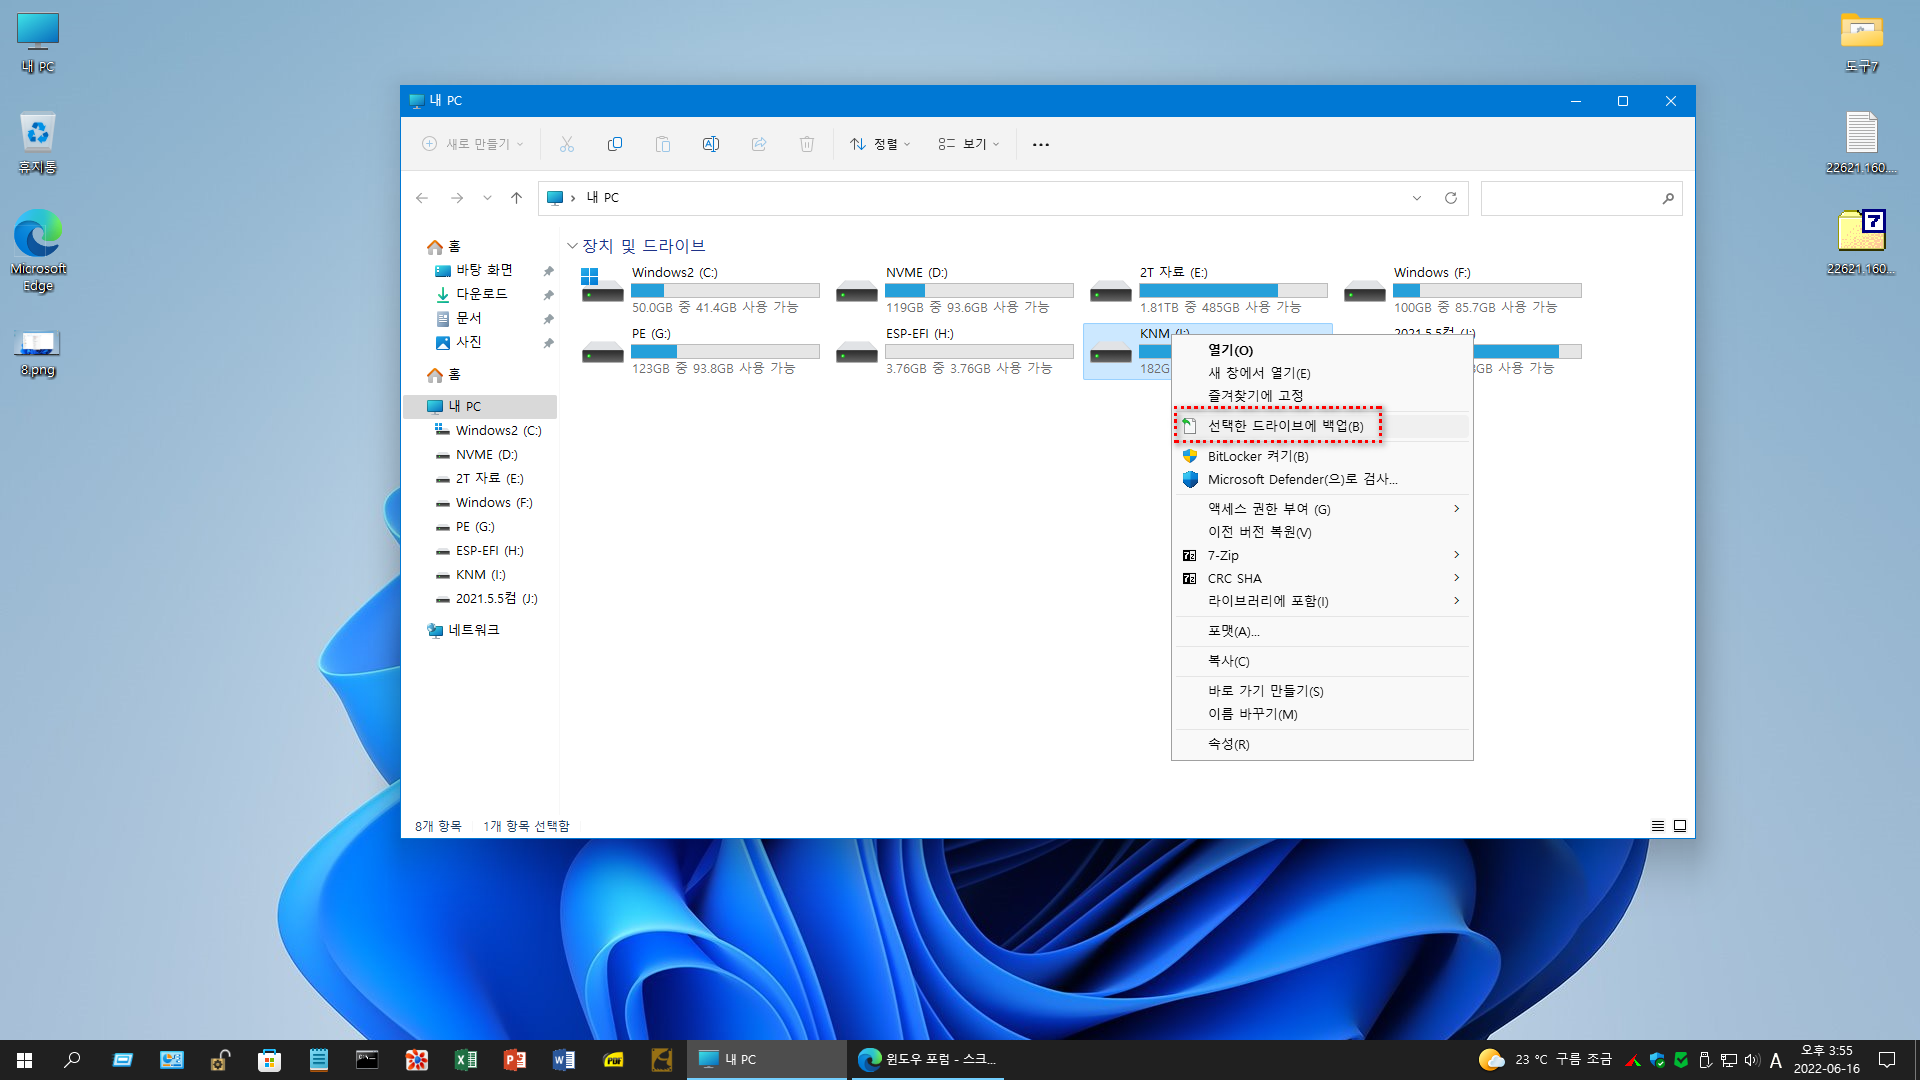Open taskbar search magnifier
The image size is (1920, 1080).
pos(72,1060)
